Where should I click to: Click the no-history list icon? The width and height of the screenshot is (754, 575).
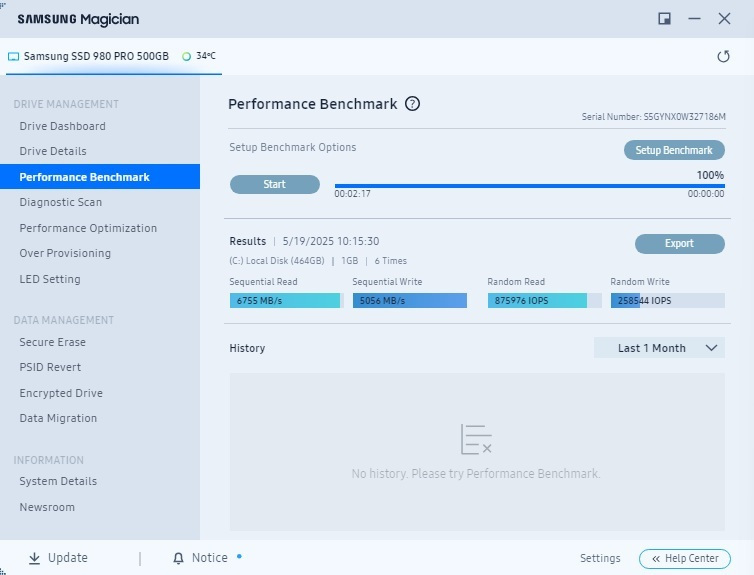476,439
